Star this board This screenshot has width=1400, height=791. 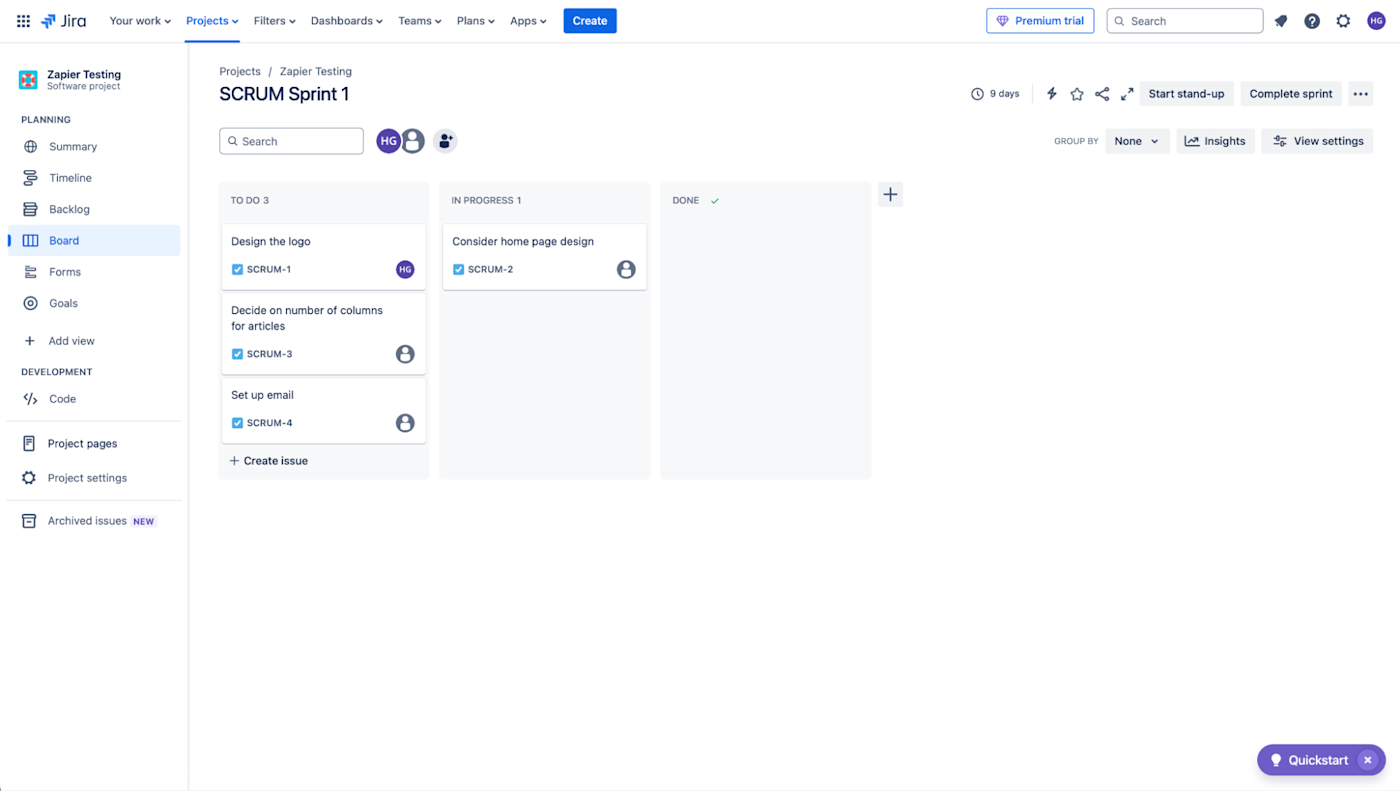1077,94
